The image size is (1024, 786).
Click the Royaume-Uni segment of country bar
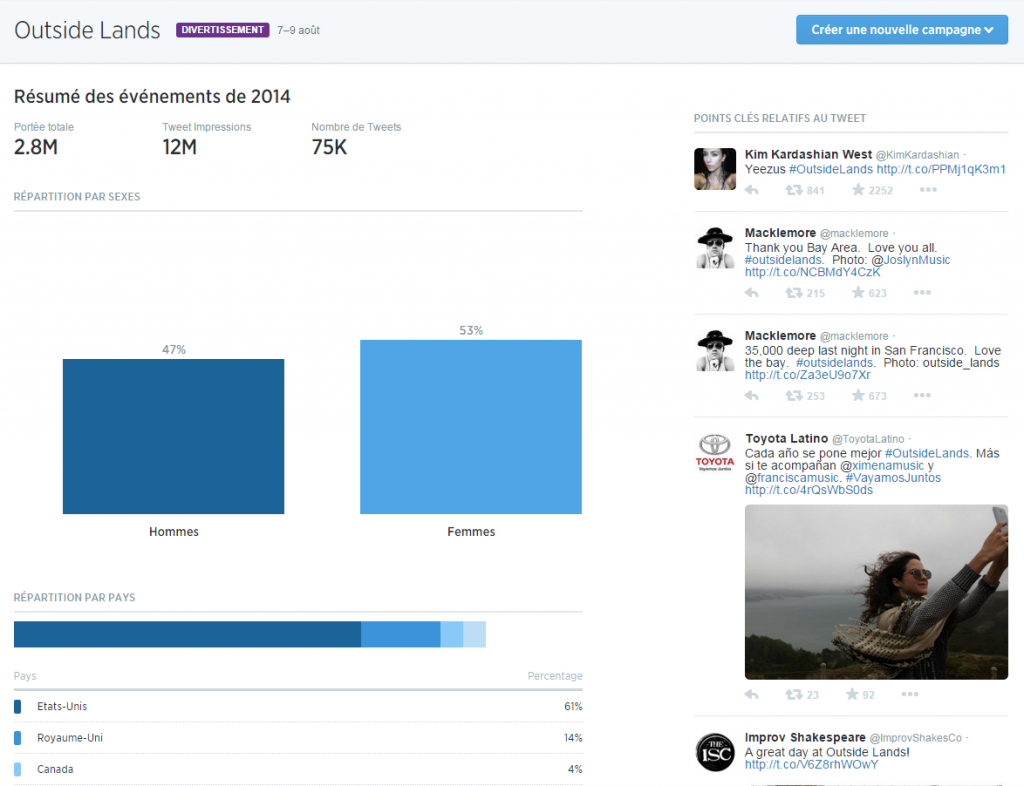[401, 635]
